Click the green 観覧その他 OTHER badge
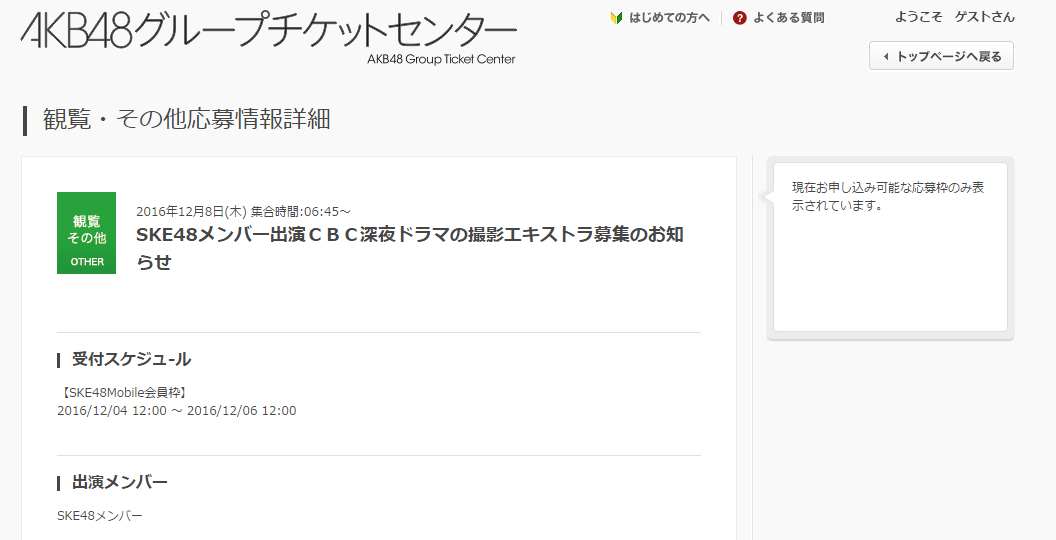1056x540 pixels. click(x=86, y=233)
